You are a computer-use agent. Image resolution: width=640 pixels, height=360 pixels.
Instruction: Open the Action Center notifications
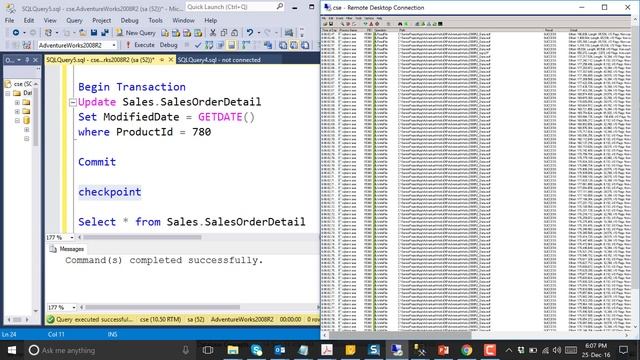coord(623,350)
